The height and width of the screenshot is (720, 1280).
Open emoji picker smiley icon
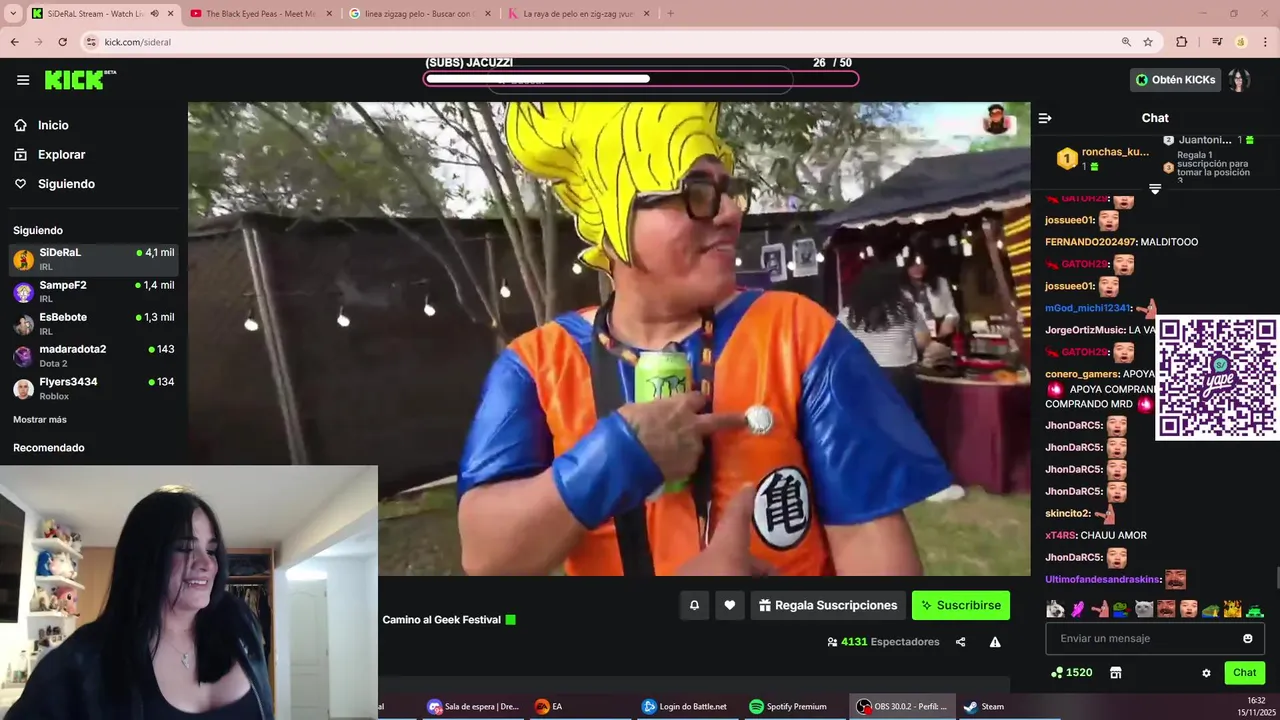pos(1248,638)
